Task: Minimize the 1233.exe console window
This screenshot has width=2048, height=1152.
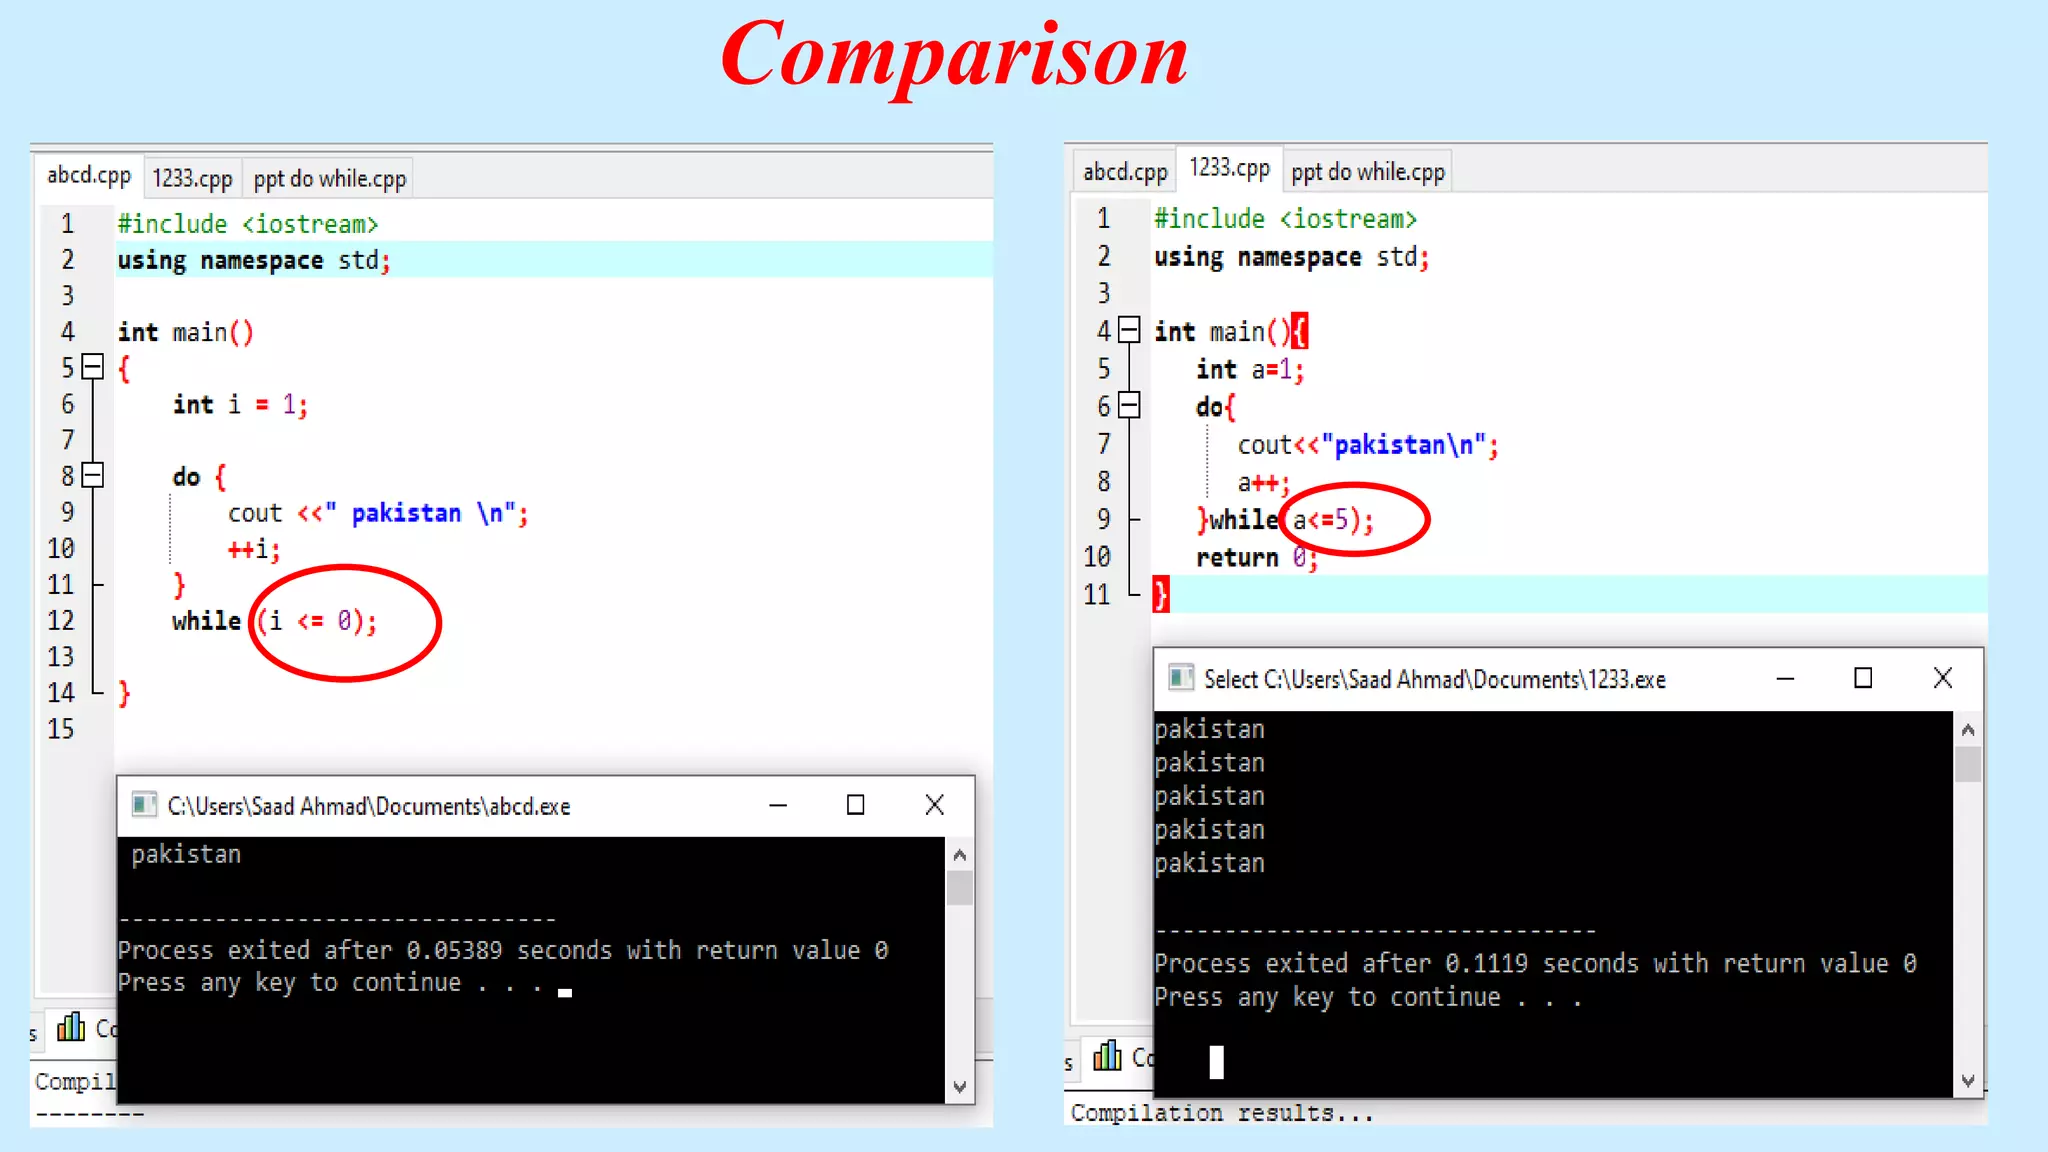Action: click(1785, 678)
